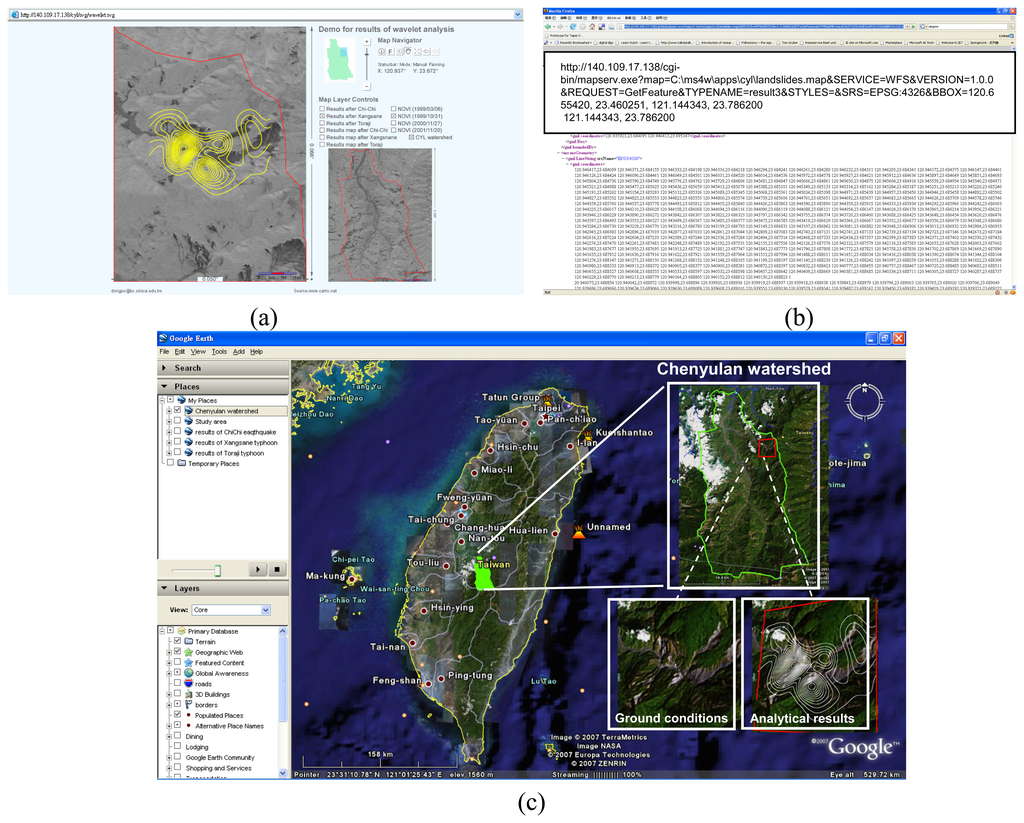Open the Tools menu in Google Earth
The width and height of the screenshot is (1024, 823).
pyautogui.click(x=218, y=352)
